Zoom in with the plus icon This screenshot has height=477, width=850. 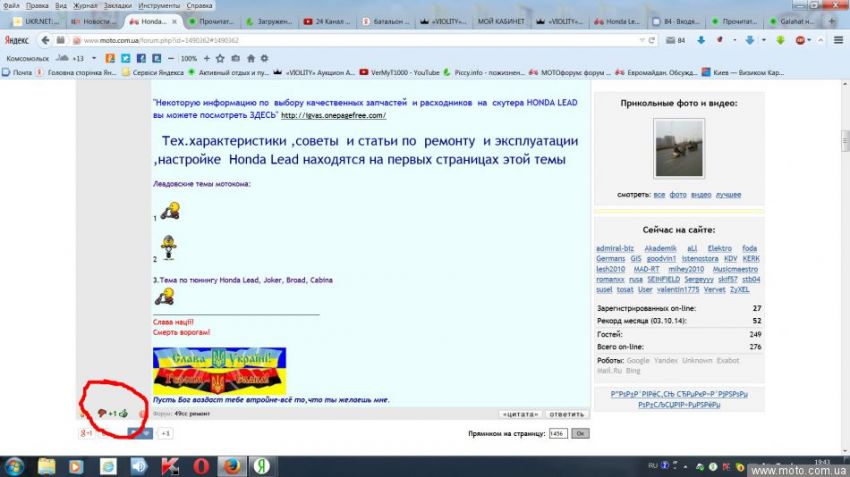[207, 58]
